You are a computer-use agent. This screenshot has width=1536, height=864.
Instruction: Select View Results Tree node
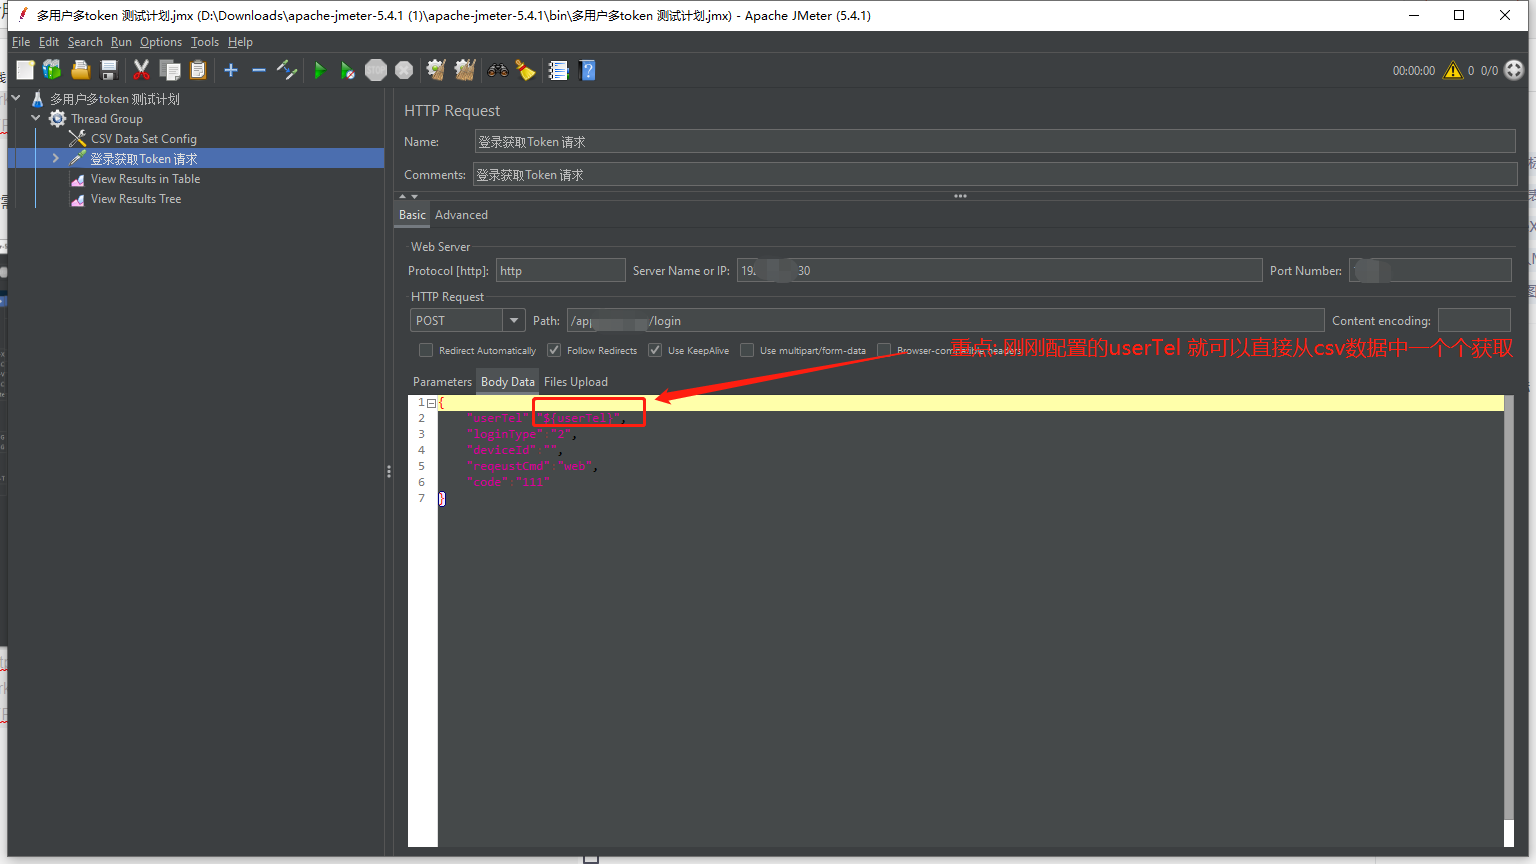tap(136, 199)
